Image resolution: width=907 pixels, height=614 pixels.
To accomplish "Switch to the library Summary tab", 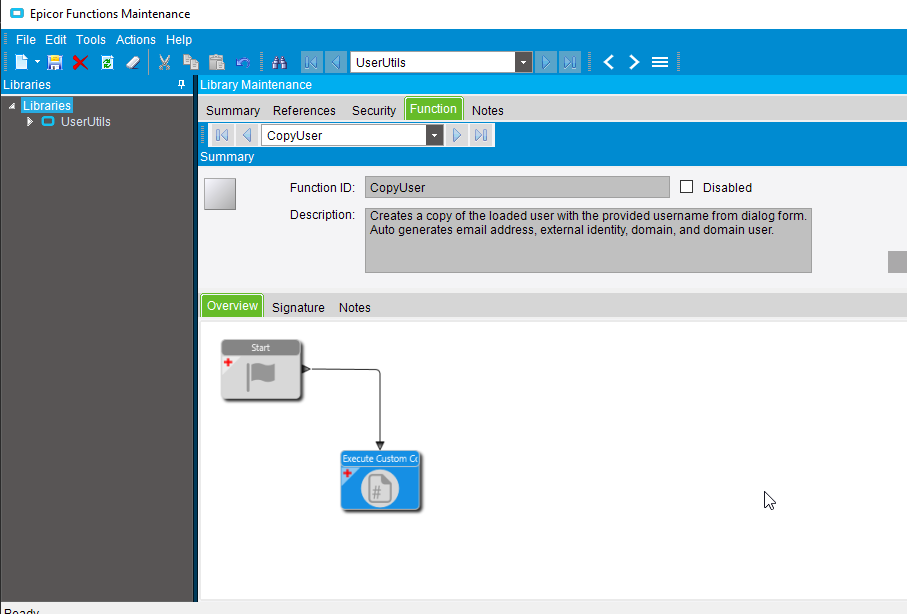I will (x=233, y=111).
